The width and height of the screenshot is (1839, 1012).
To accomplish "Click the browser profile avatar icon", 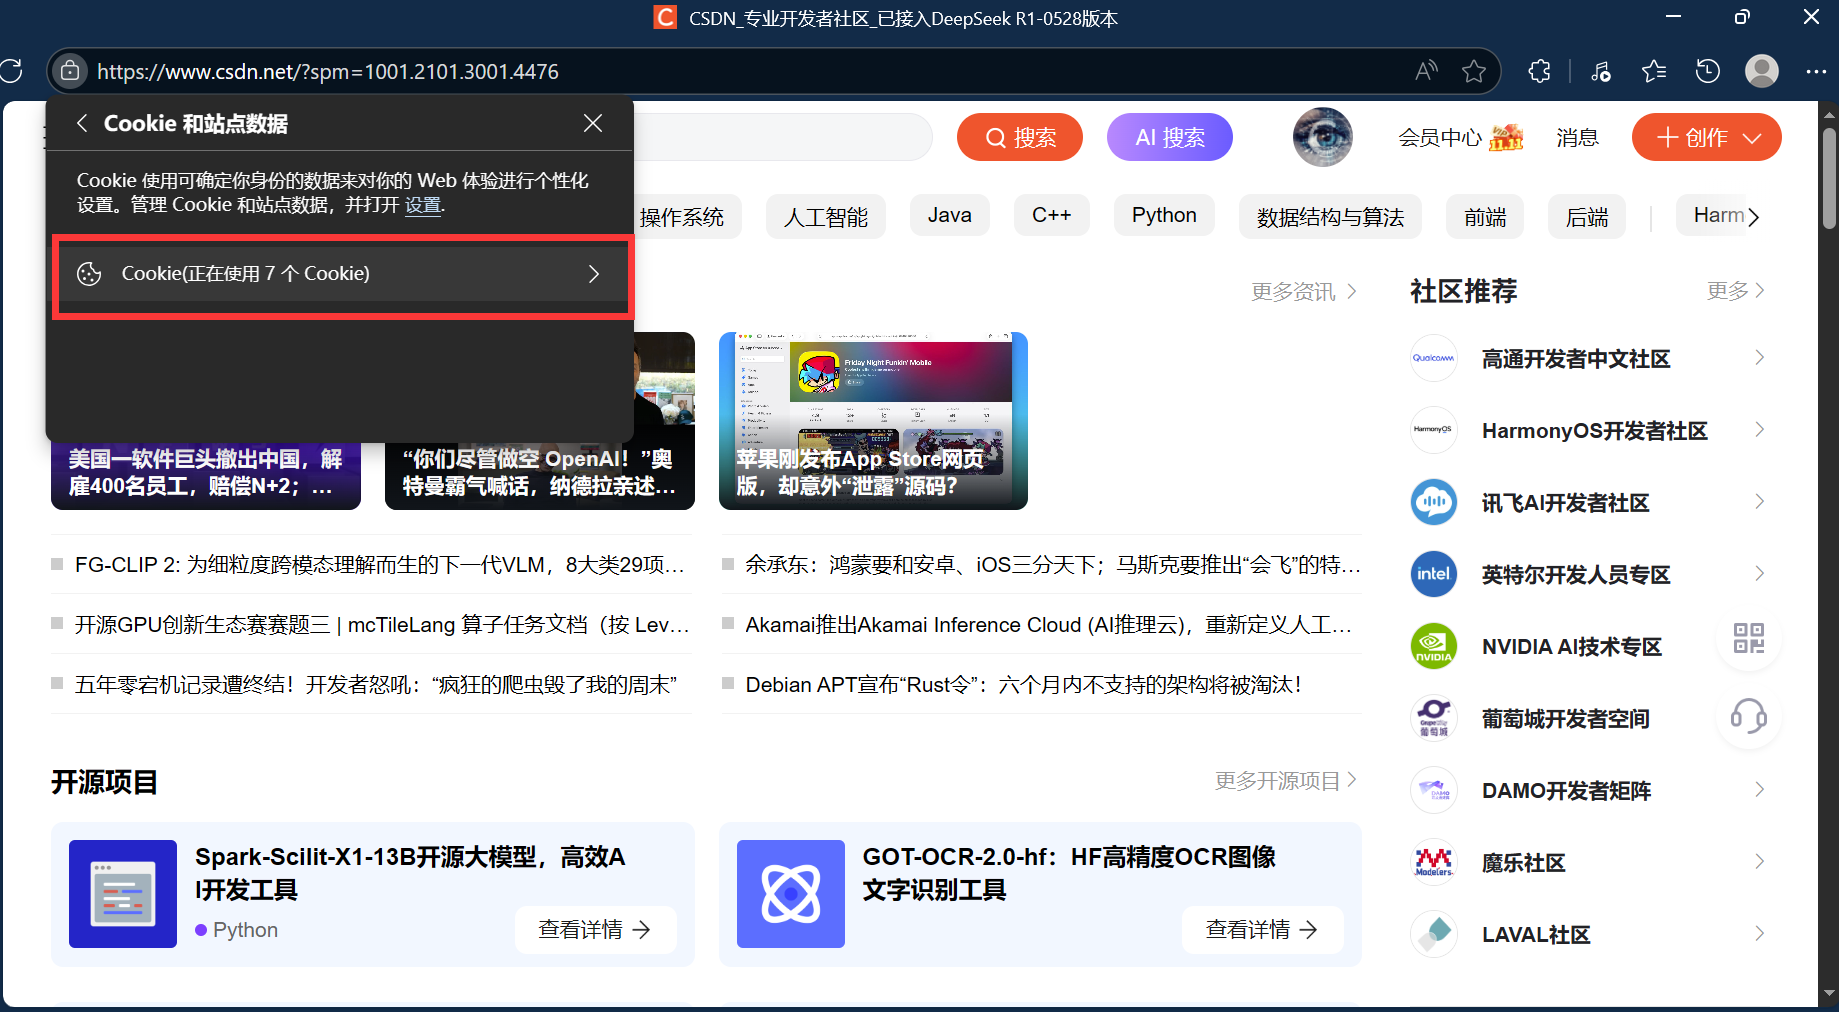I will point(1761,71).
